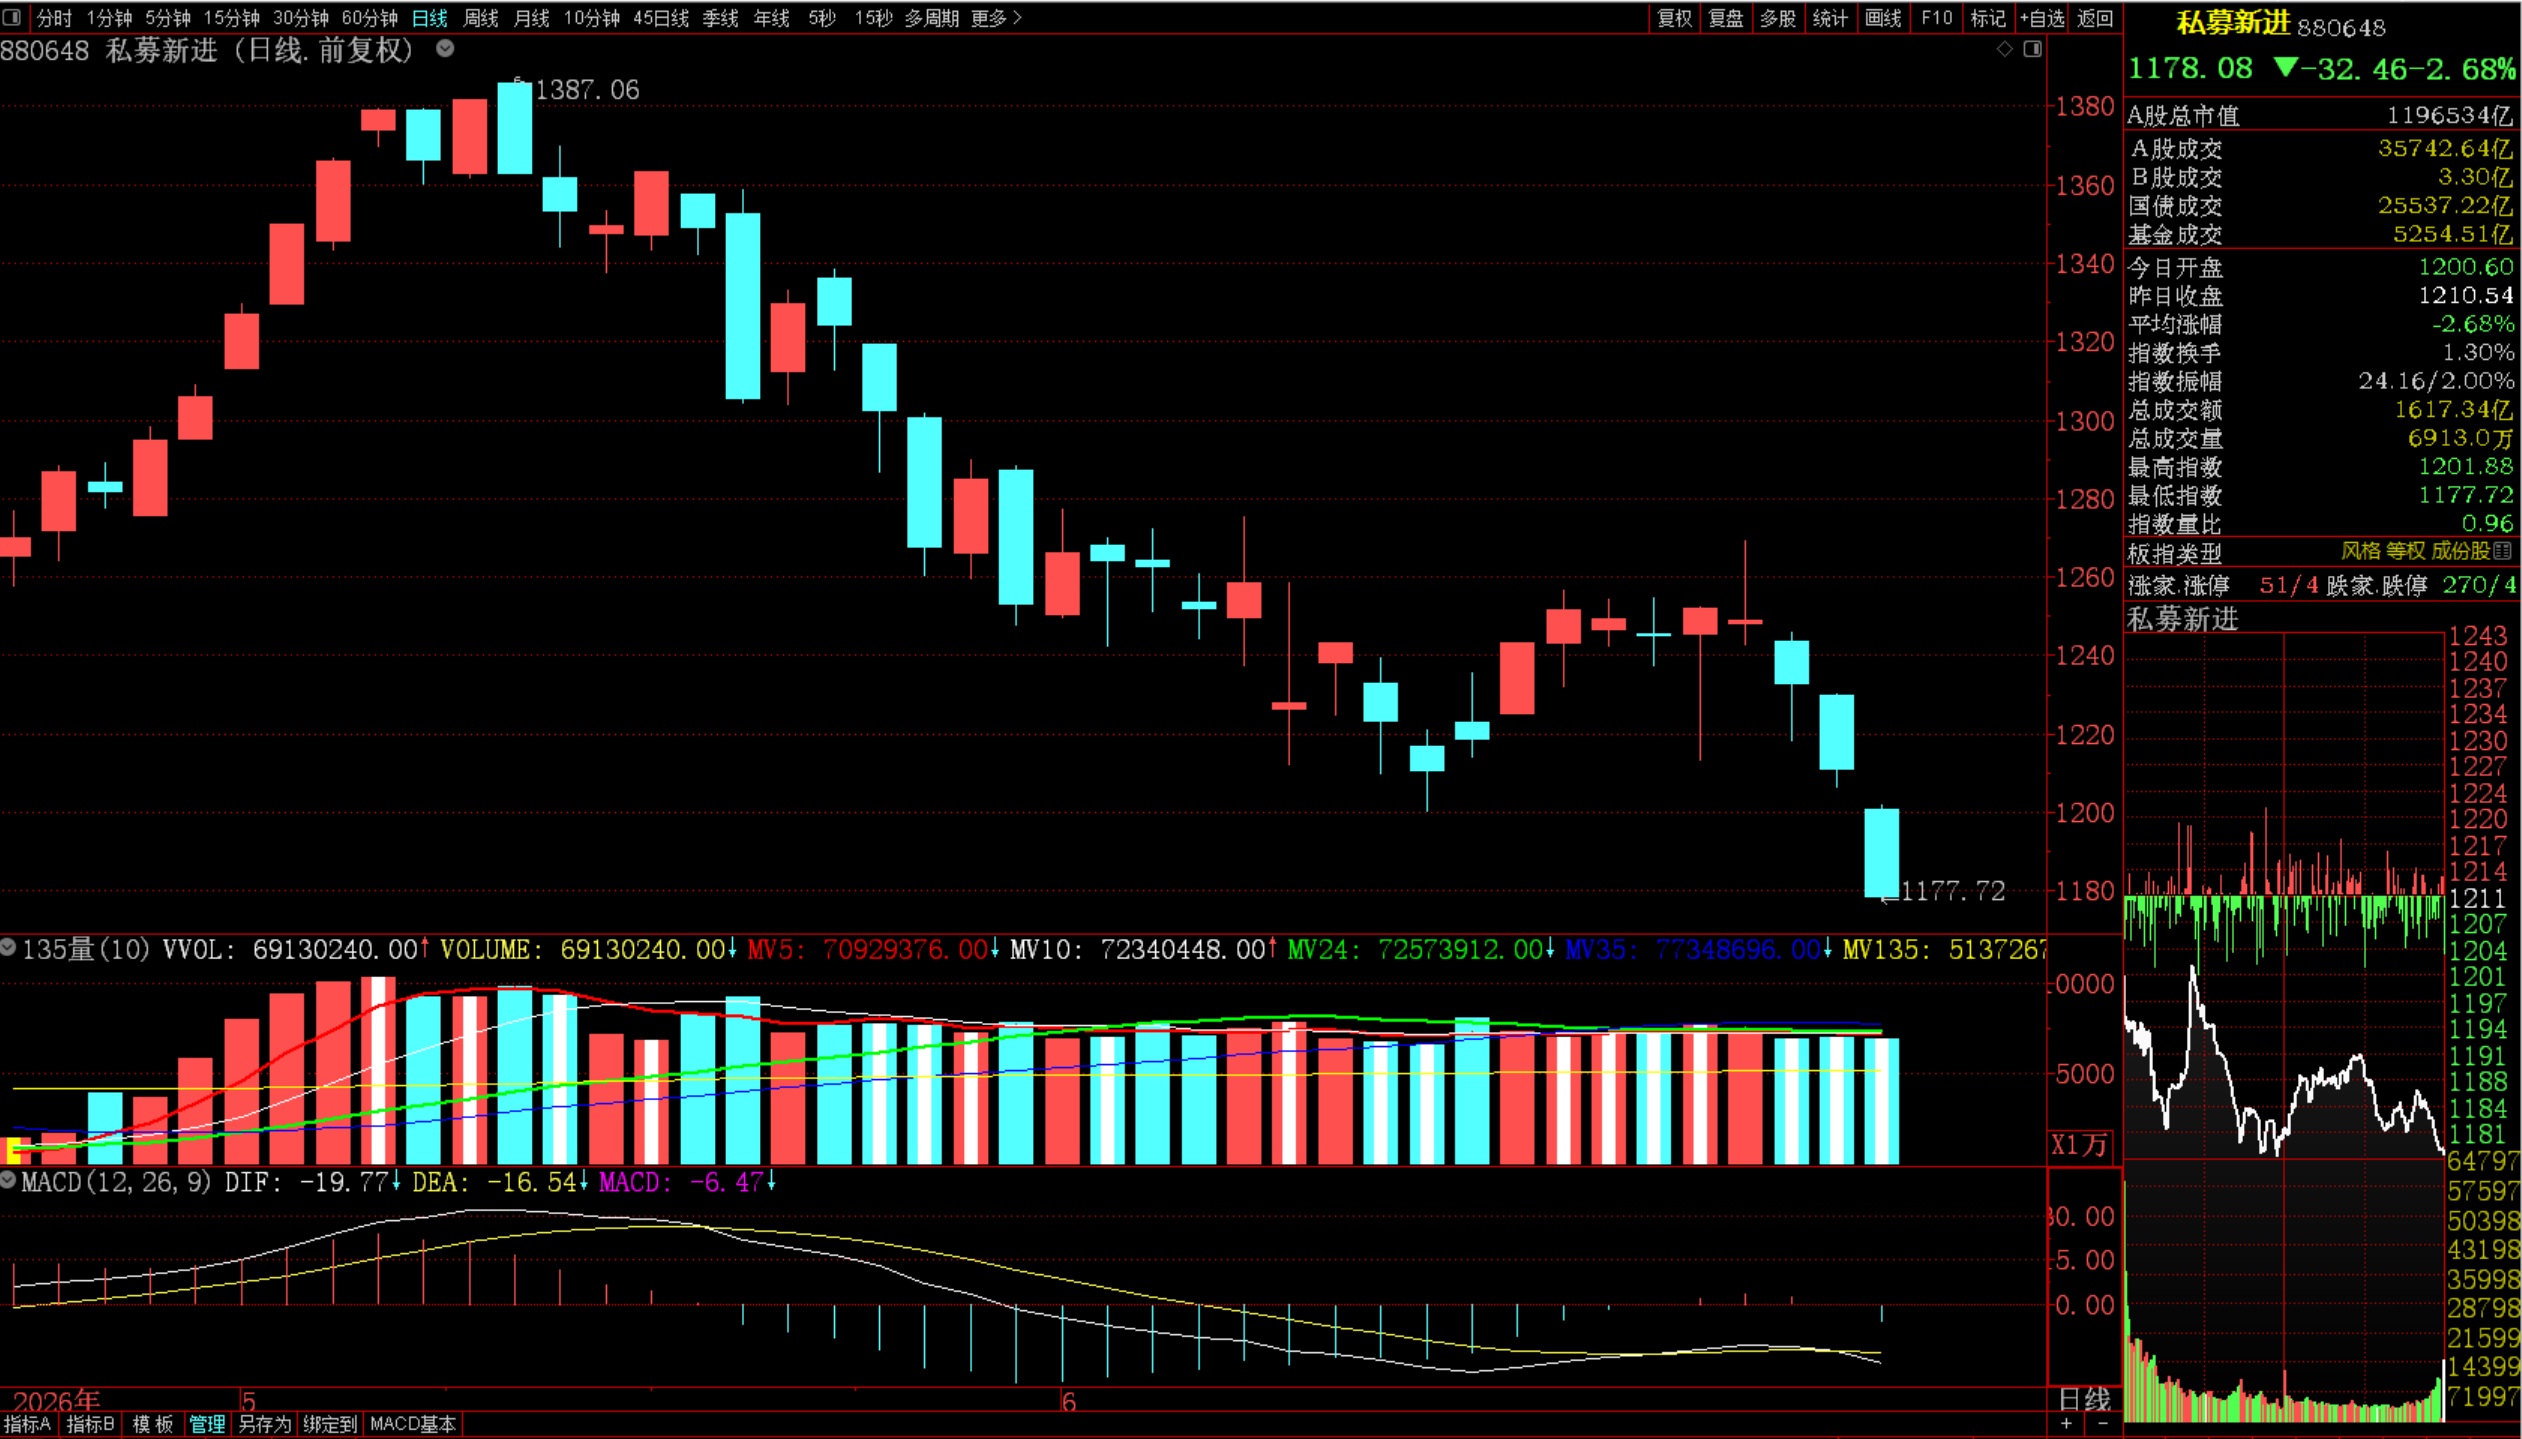The width and height of the screenshot is (2522, 1439).
Task: Select the 15分钟 period
Action: click(232, 18)
